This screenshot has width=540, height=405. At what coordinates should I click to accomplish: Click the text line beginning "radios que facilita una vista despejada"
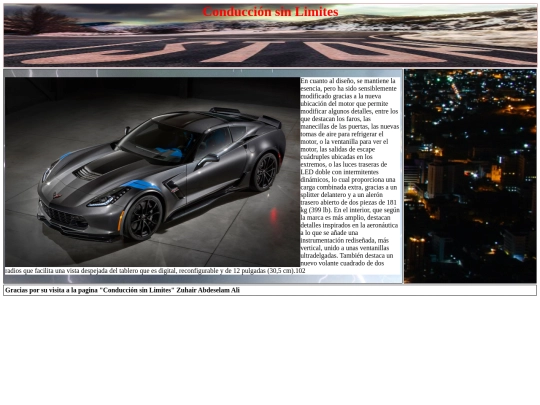[155, 271]
